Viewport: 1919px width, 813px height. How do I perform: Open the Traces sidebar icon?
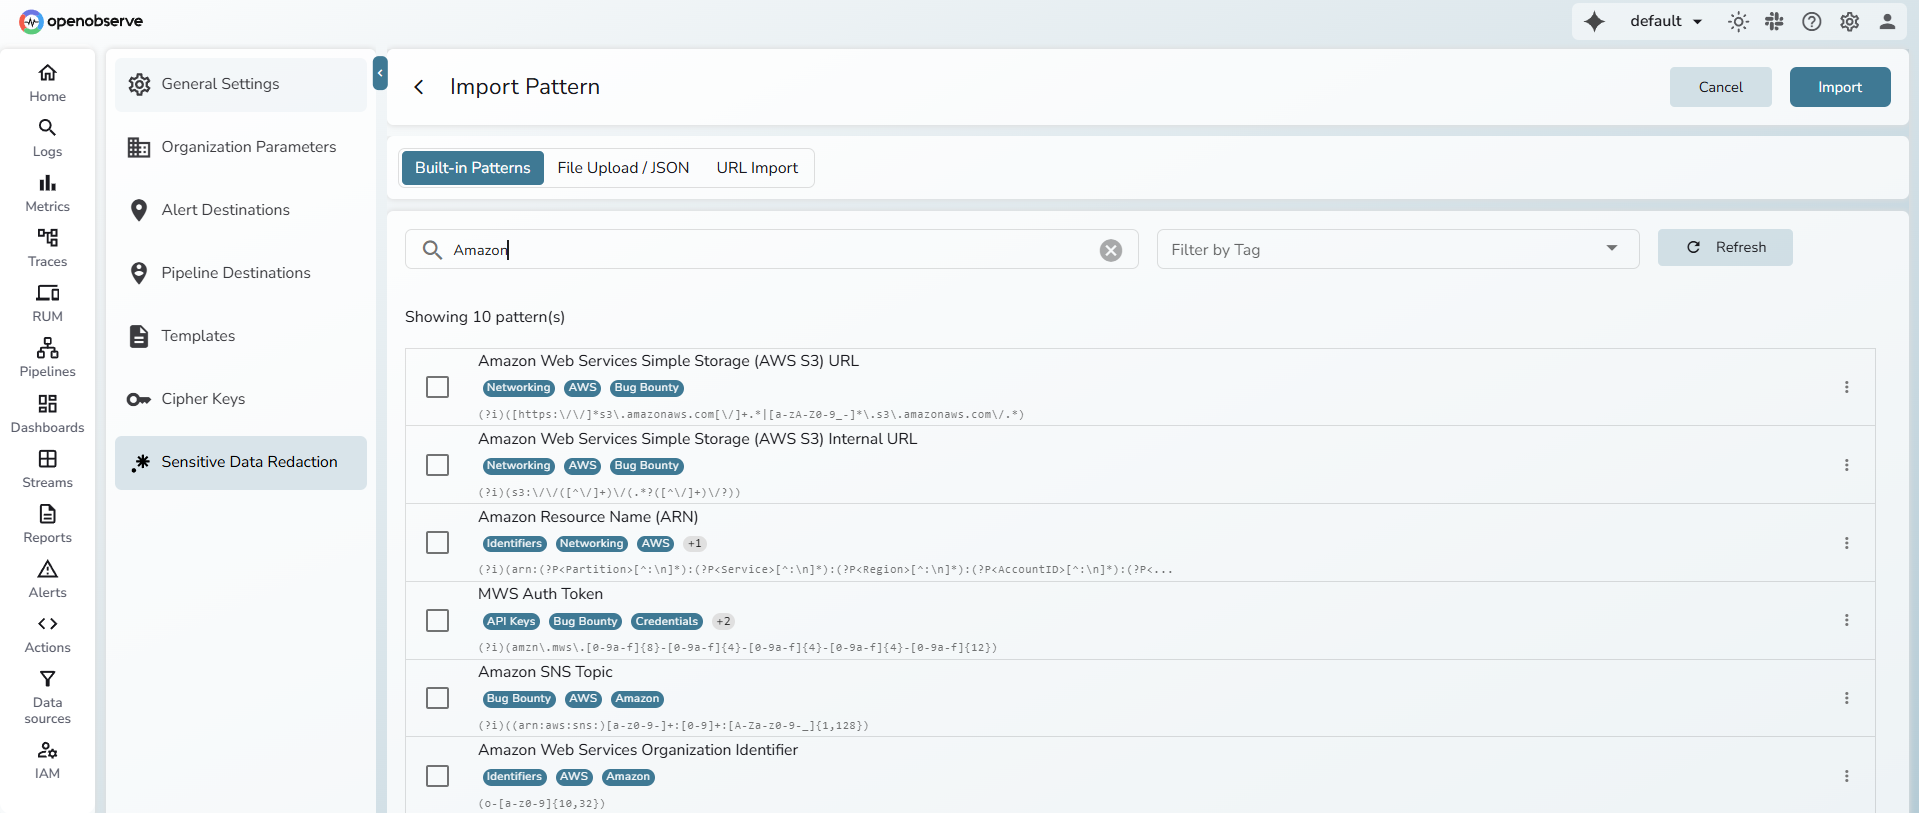47,247
